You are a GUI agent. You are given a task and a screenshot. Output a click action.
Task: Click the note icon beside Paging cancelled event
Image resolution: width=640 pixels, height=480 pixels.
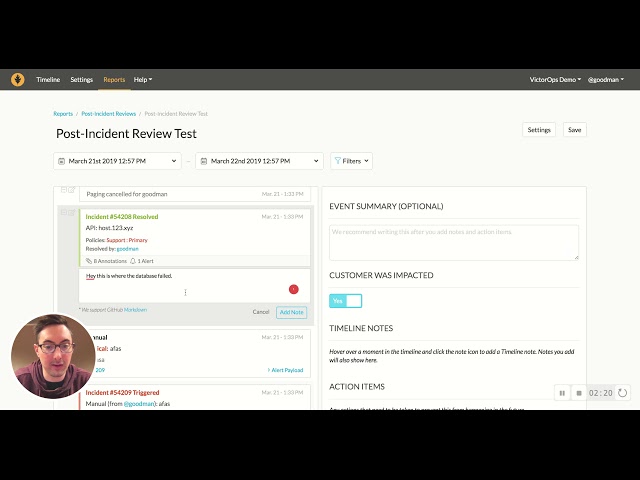(72, 189)
